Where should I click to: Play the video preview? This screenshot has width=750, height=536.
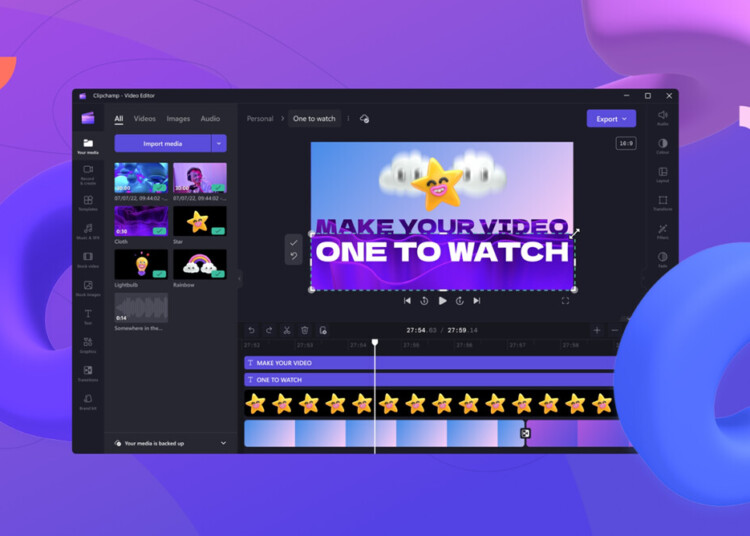442,301
